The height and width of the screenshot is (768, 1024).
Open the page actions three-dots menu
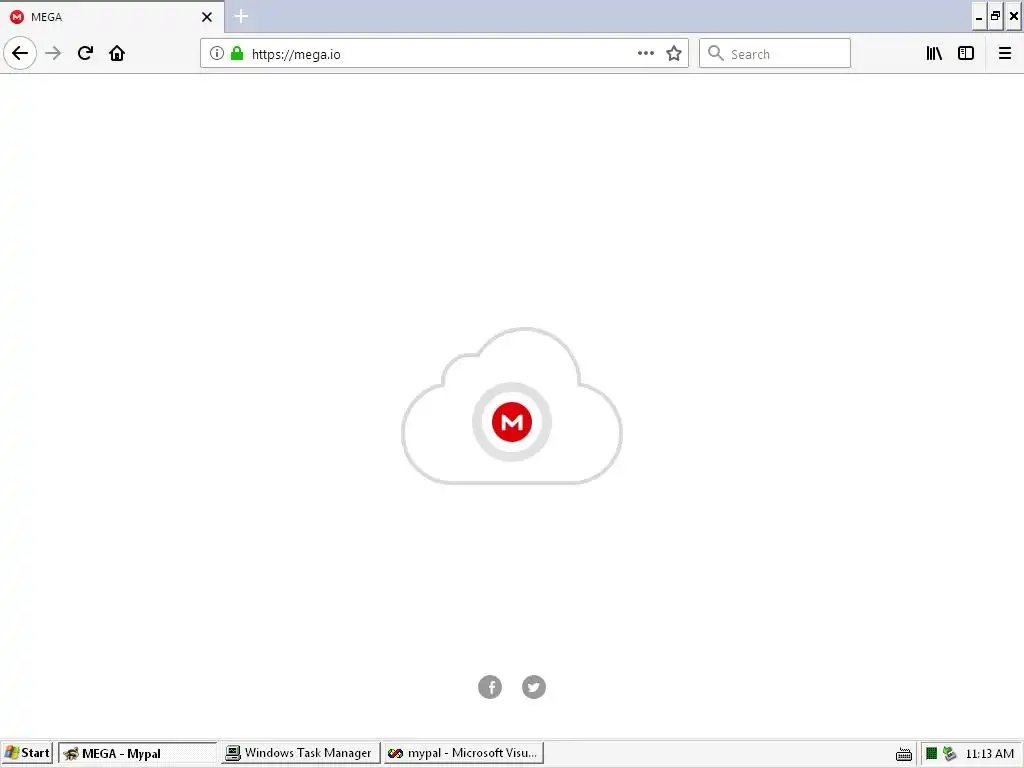click(646, 54)
